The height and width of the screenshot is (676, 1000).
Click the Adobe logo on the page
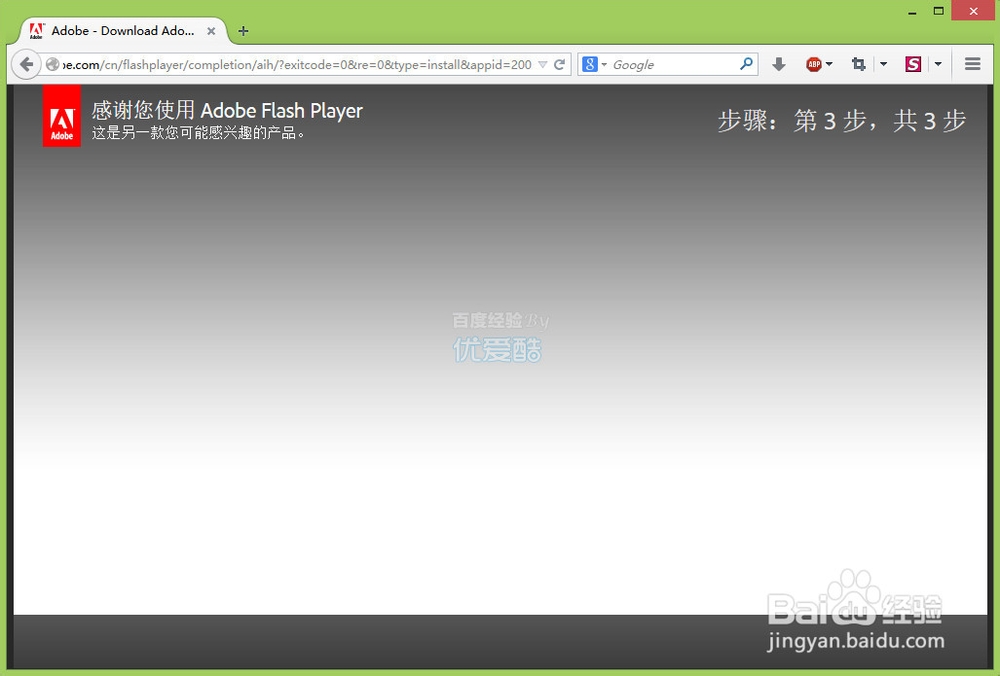coord(61,116)
